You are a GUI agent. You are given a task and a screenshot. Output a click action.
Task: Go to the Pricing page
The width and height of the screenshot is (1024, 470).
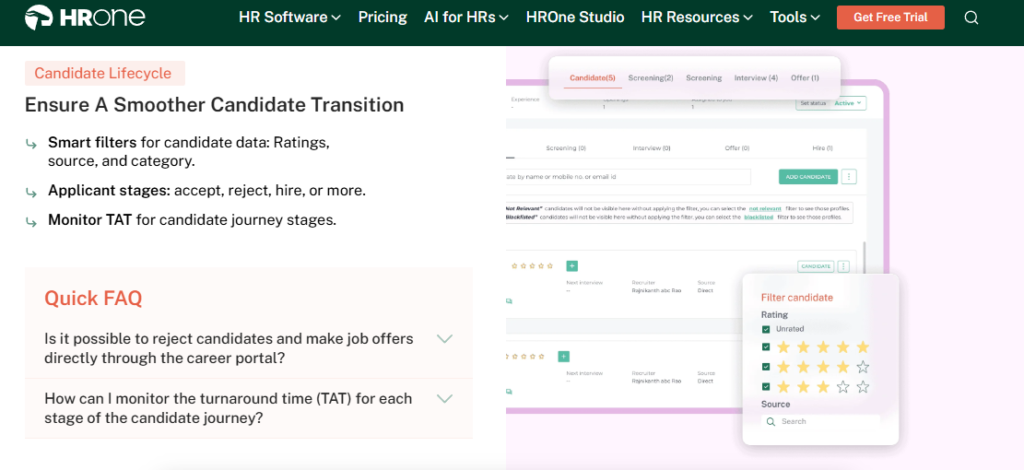(383, 17)
